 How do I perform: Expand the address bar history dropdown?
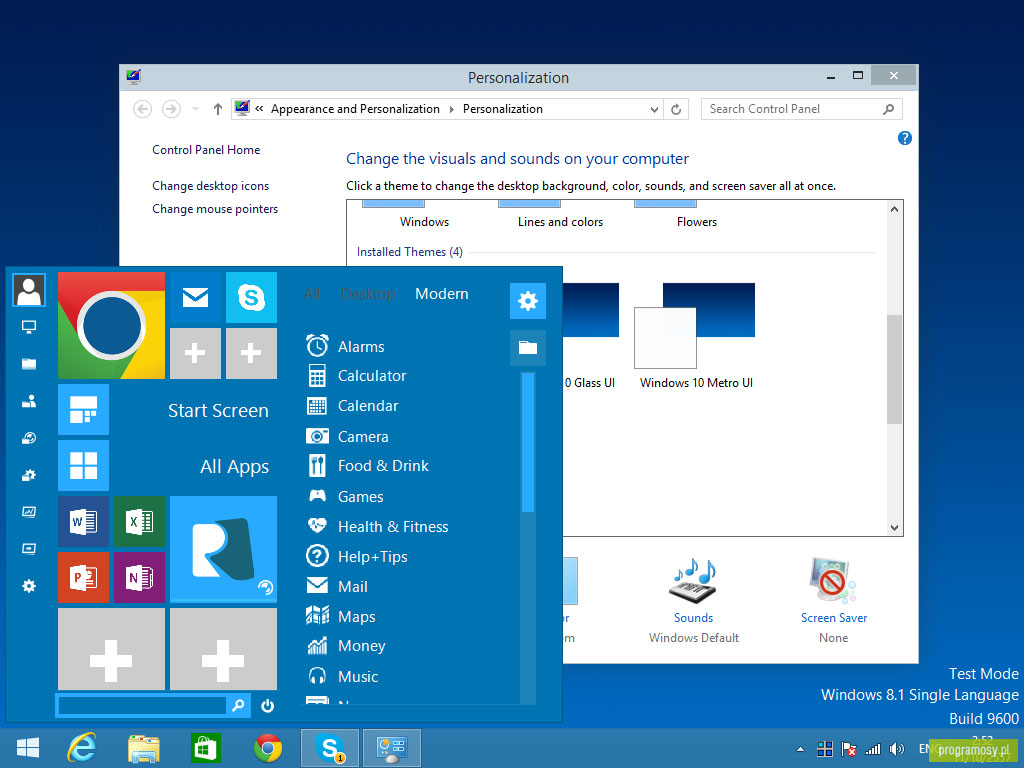point(654,110)
